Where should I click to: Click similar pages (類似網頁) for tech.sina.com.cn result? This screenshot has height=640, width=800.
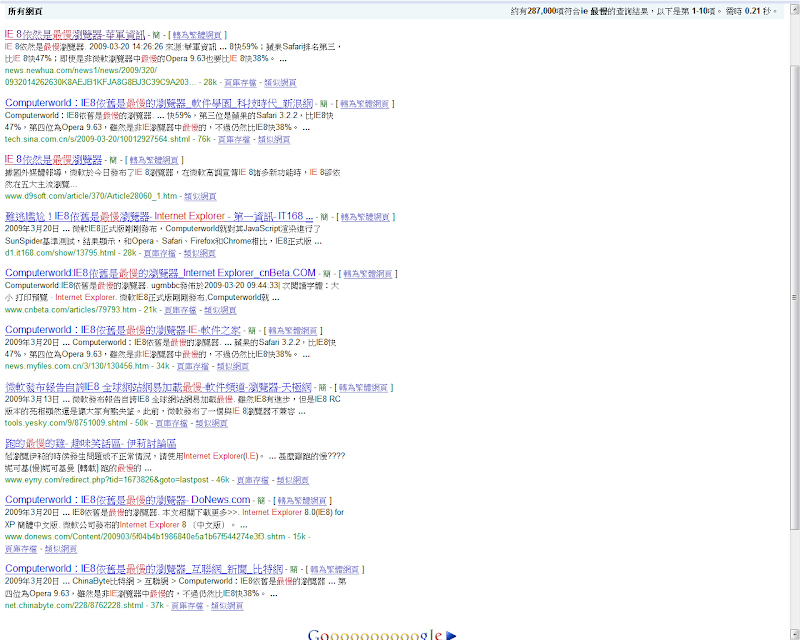pyautogui.click(x=274, y=139)
